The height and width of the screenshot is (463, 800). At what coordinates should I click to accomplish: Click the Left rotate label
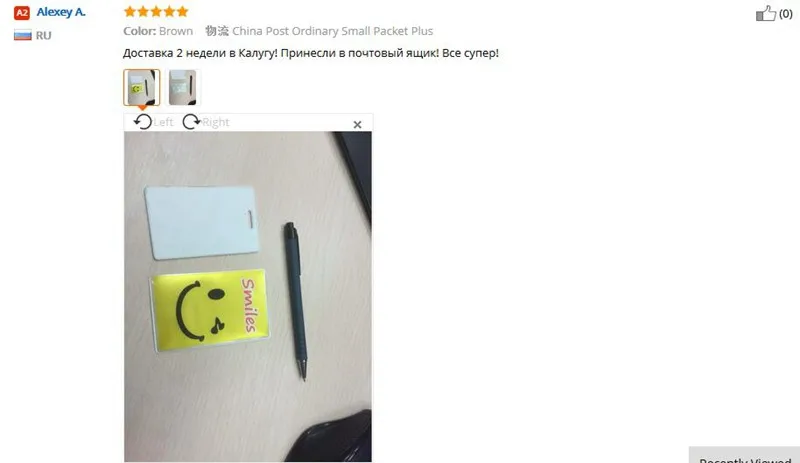tap(163, 123)
